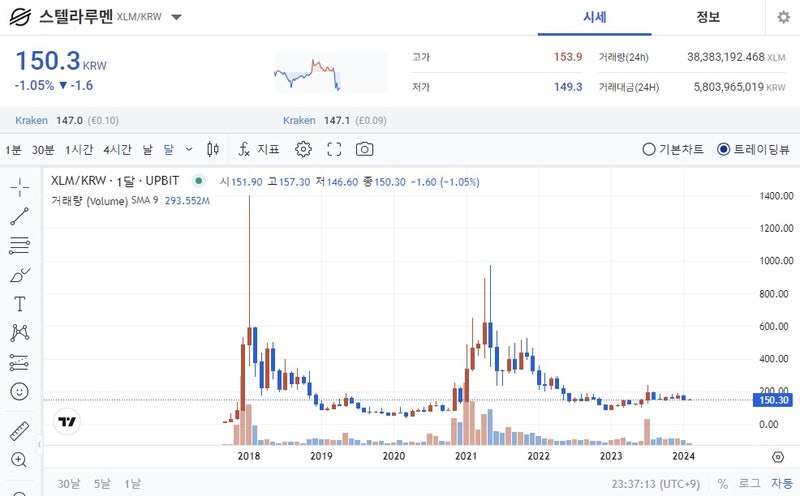Viewport: 800px width, 496px height.
Task: Click the 거래대금 value 5,803,965,019 KRW
Action: [x=739, y=87]
